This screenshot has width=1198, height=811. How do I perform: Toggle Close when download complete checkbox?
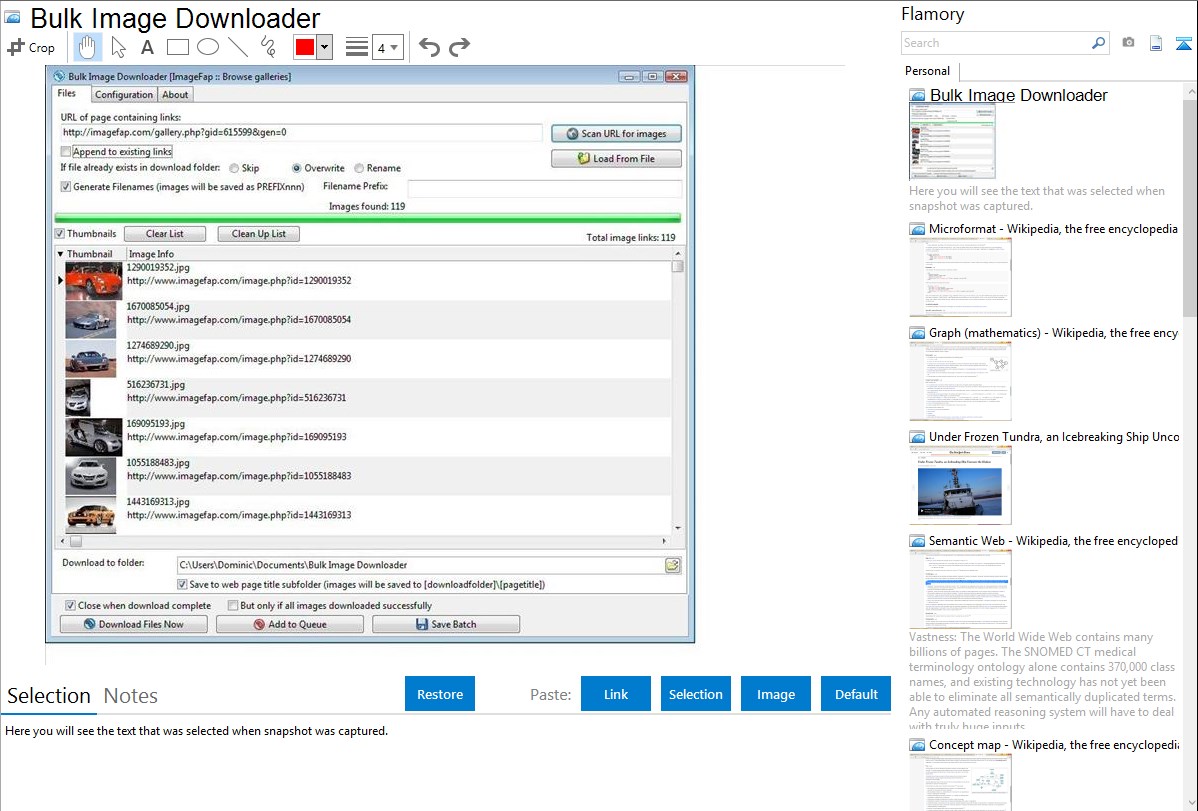[70, 605]
